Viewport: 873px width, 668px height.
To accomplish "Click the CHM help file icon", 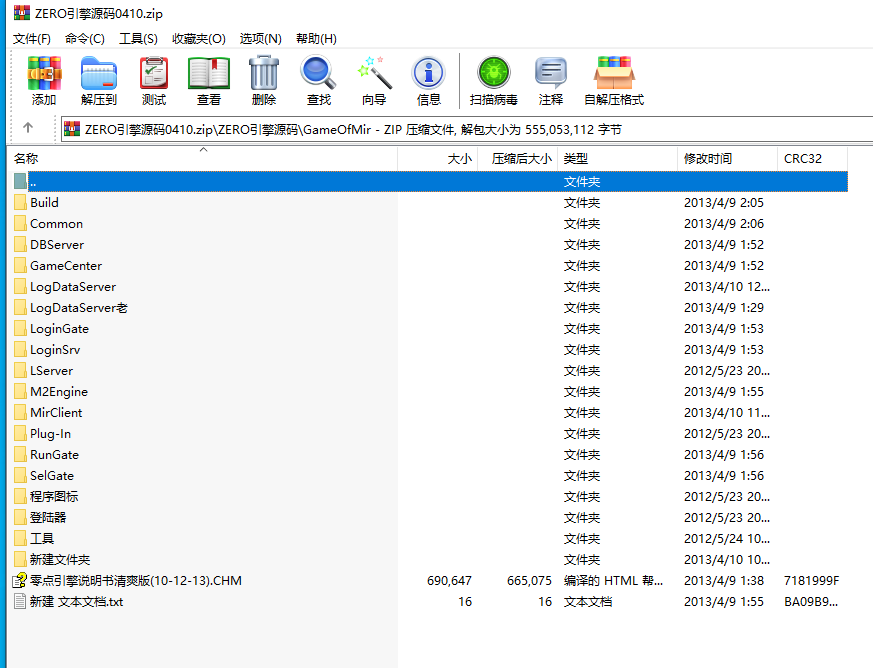I will click(x=20, y=581).
